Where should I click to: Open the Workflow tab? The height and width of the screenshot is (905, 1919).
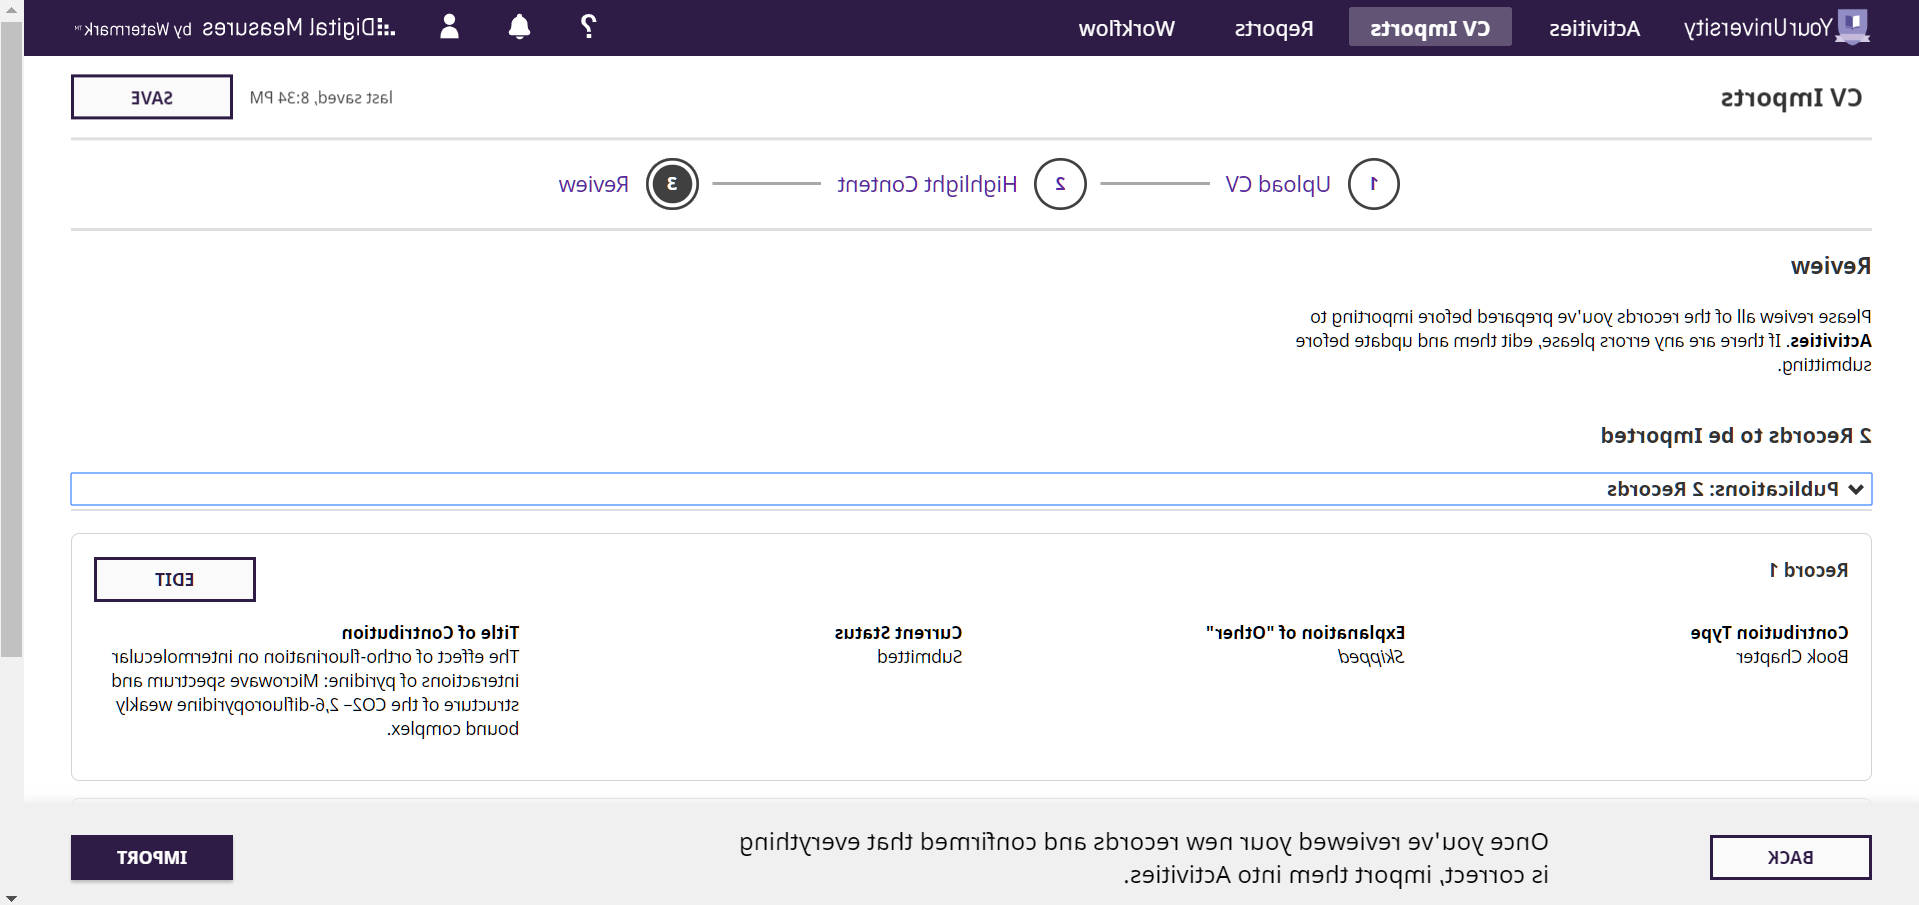[1127, 28]
